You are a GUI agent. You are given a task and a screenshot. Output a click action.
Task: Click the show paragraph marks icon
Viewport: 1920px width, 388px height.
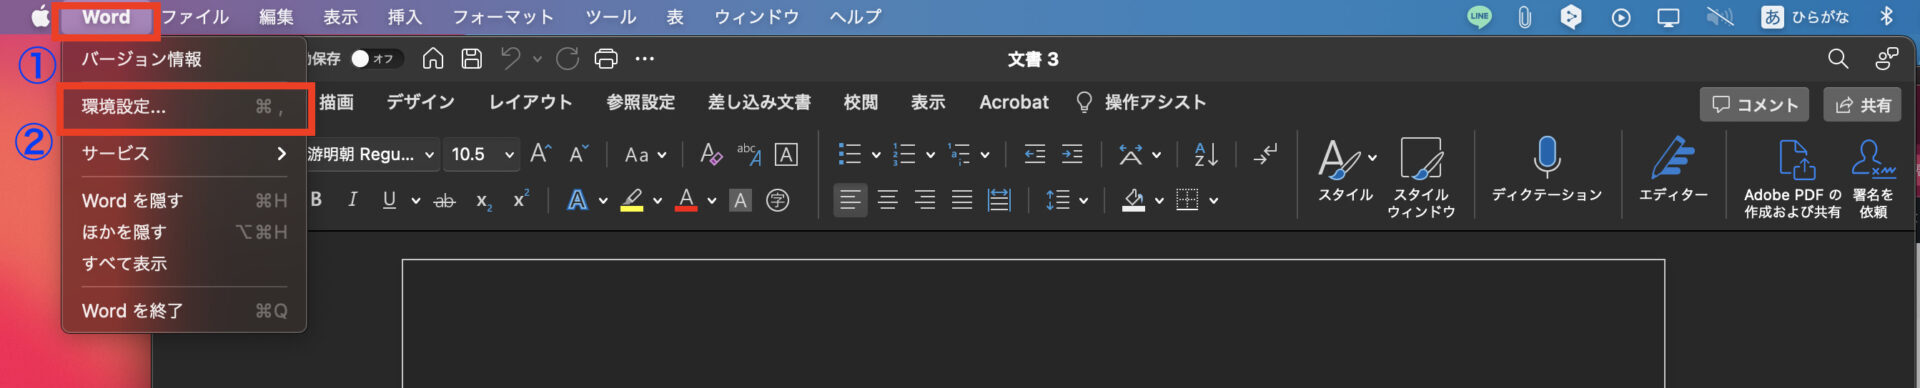point(1265,154)
